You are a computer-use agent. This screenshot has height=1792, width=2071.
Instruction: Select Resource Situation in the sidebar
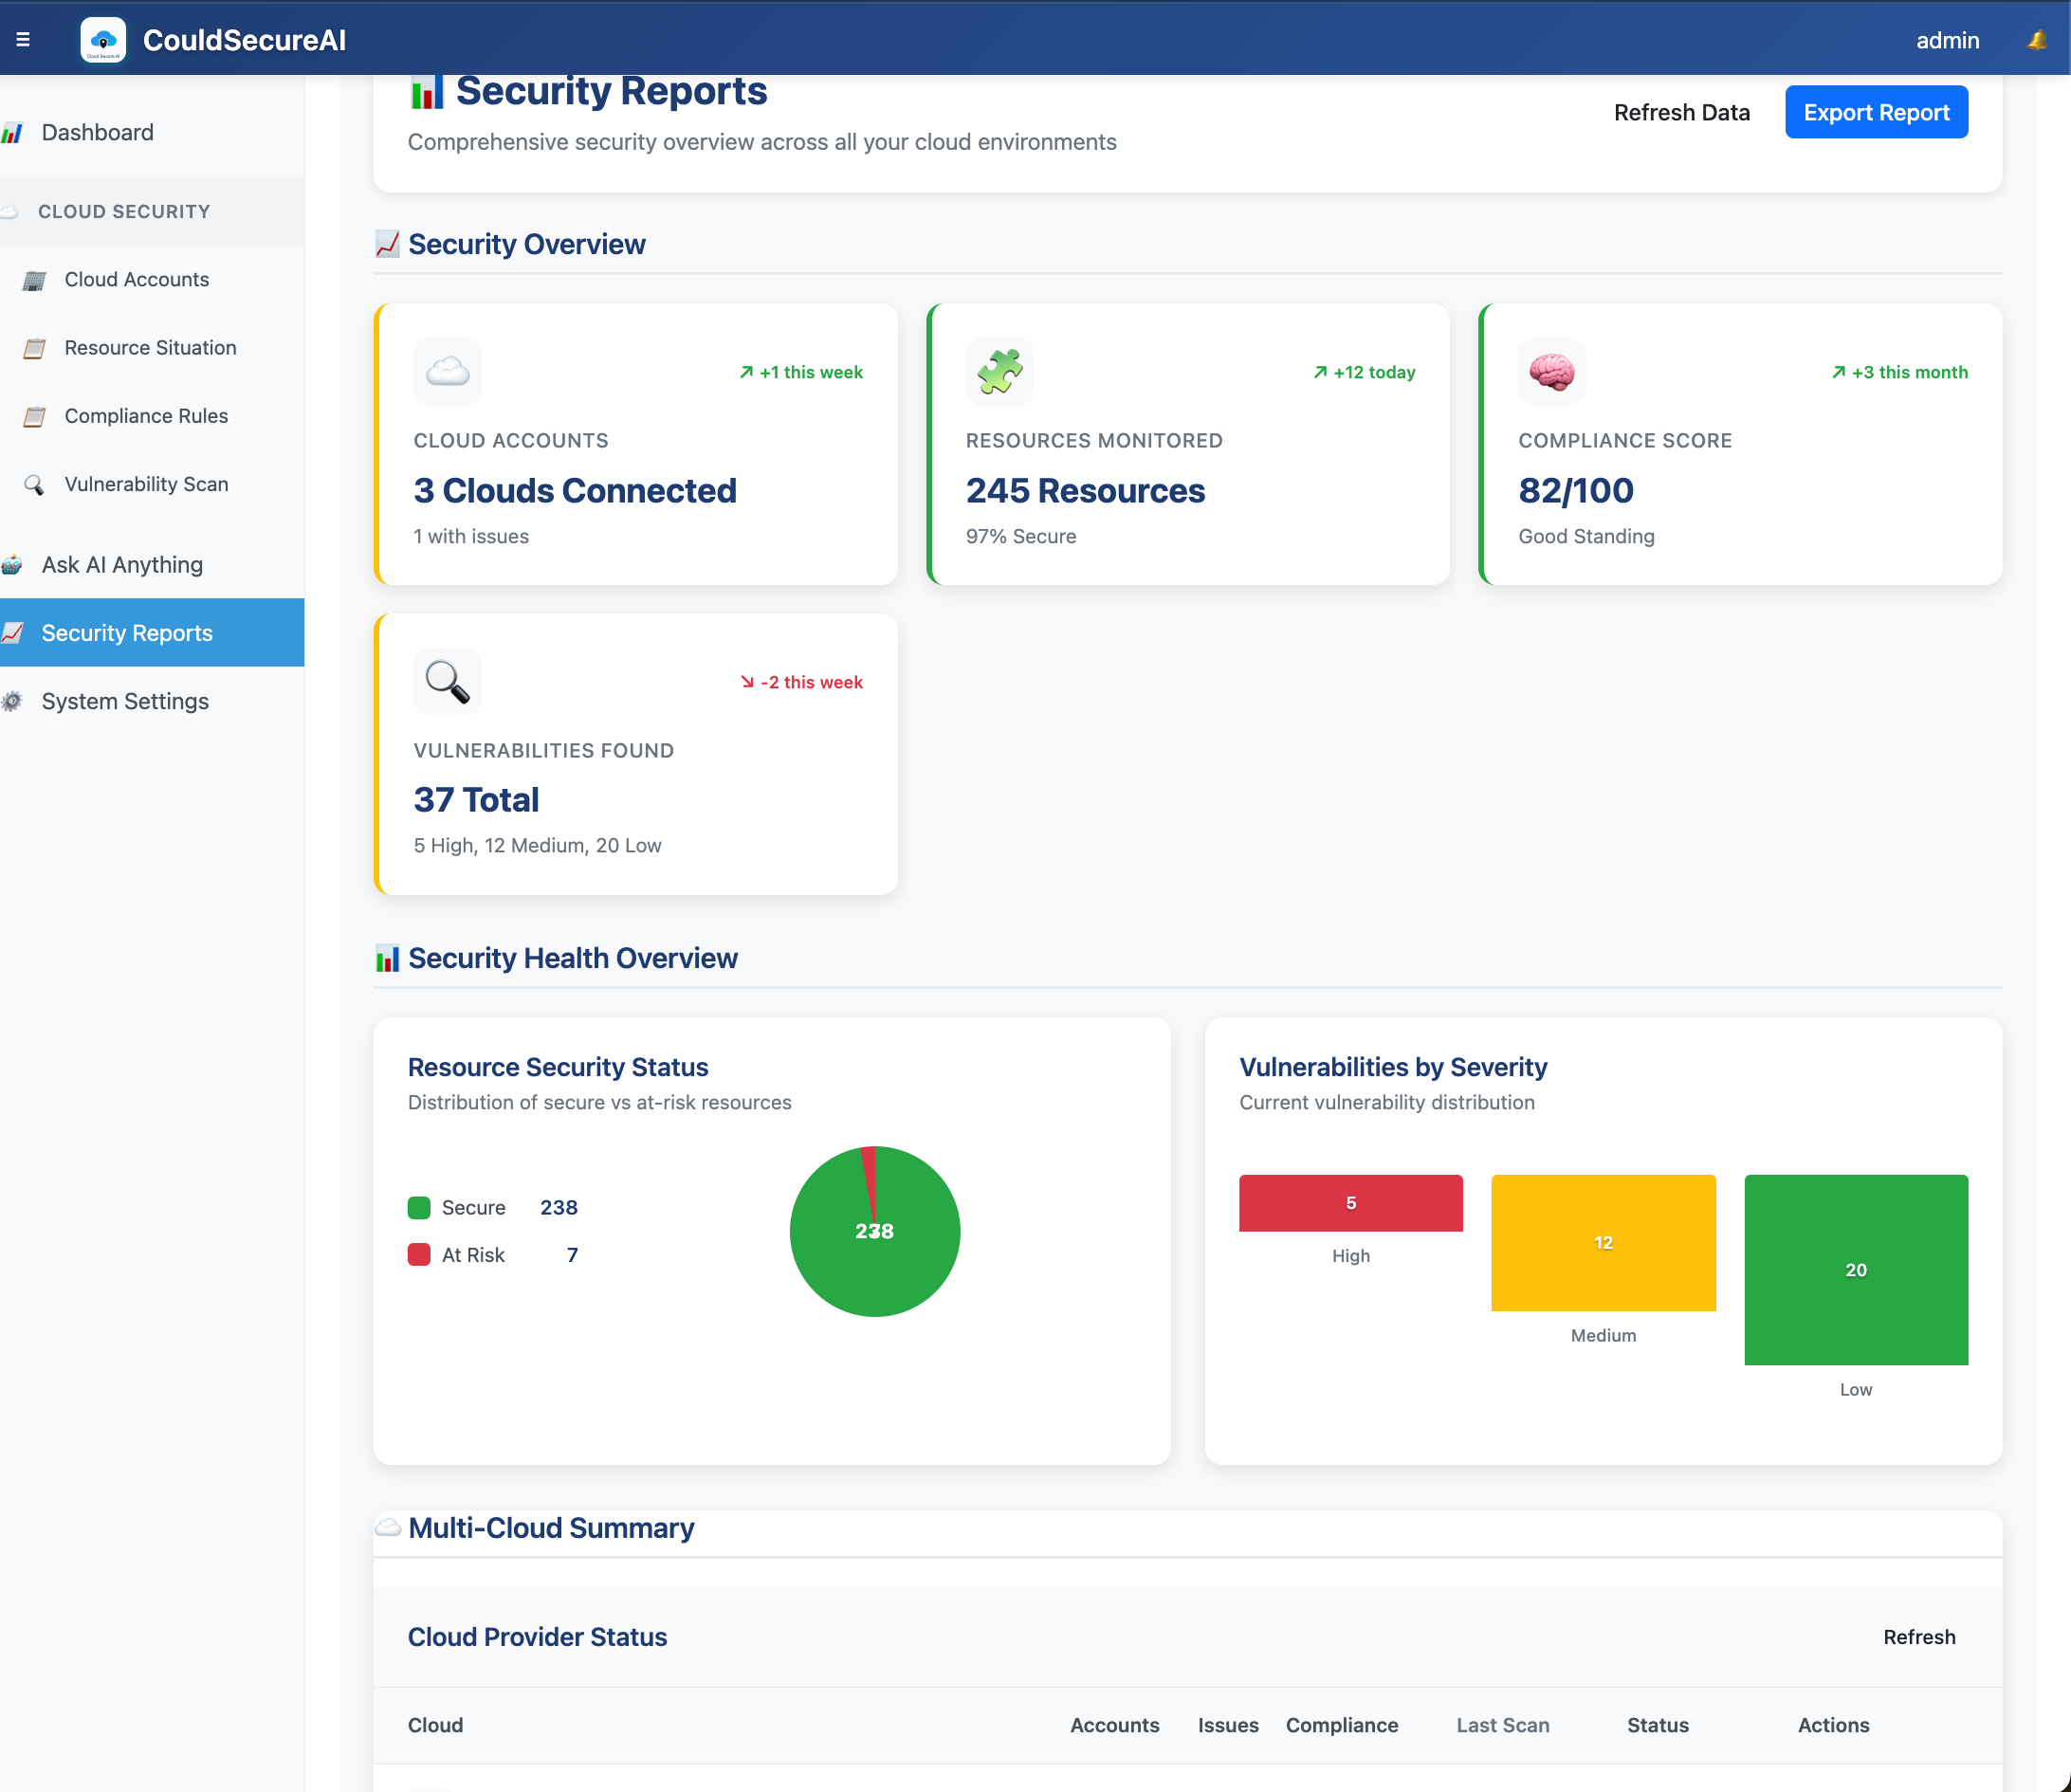[x=150, y=348]
